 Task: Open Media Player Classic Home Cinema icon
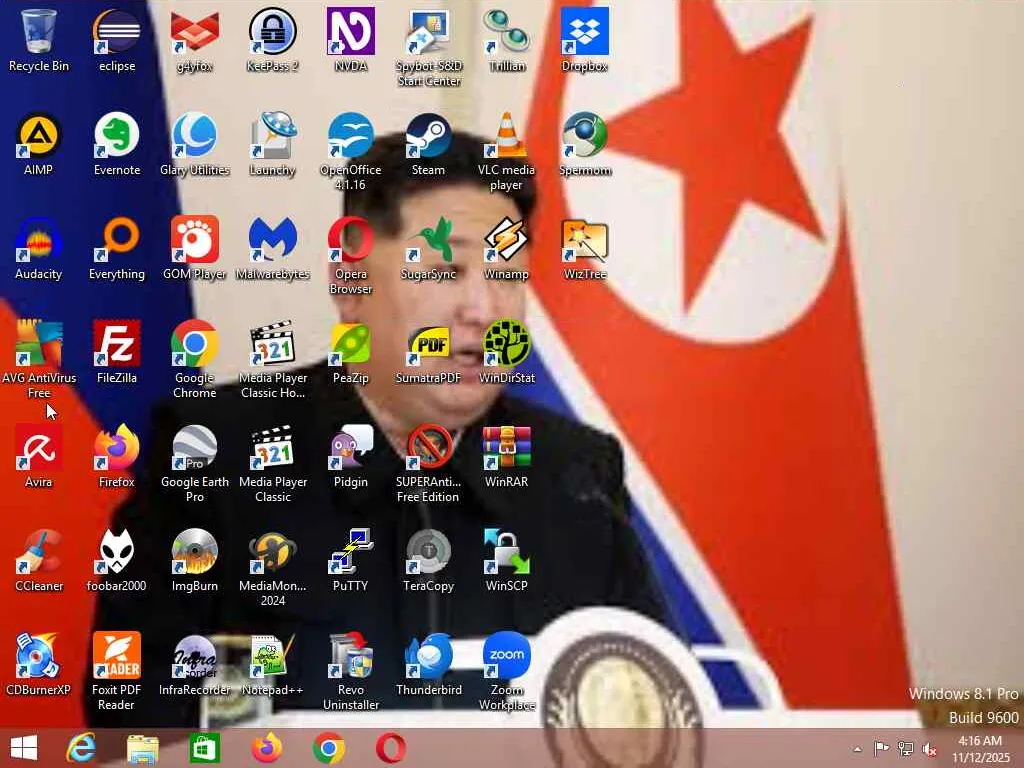tap(273, 359)
